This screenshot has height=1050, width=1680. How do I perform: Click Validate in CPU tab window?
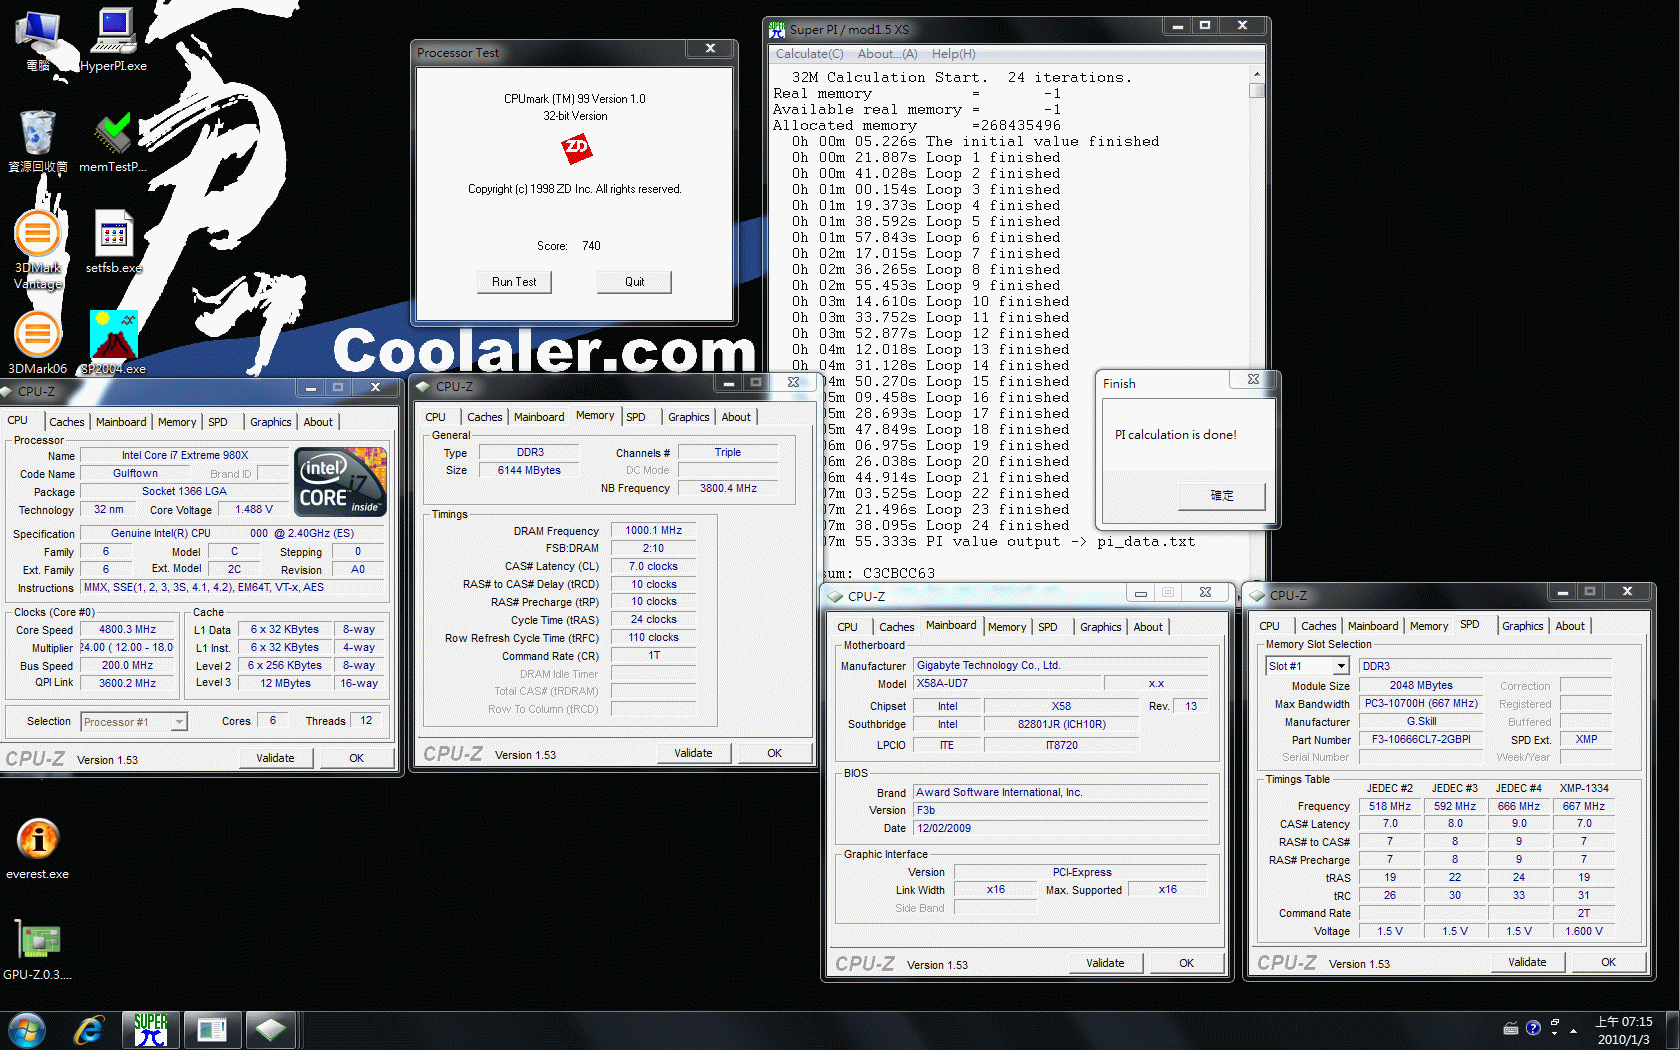point(275,758)
